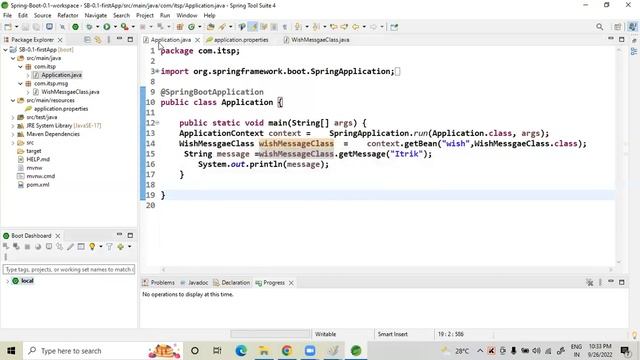Viewport: 640px width, 360px height.
Task: Click Boot Dashboard pencil edit icon
Action: tap(70, 247)
